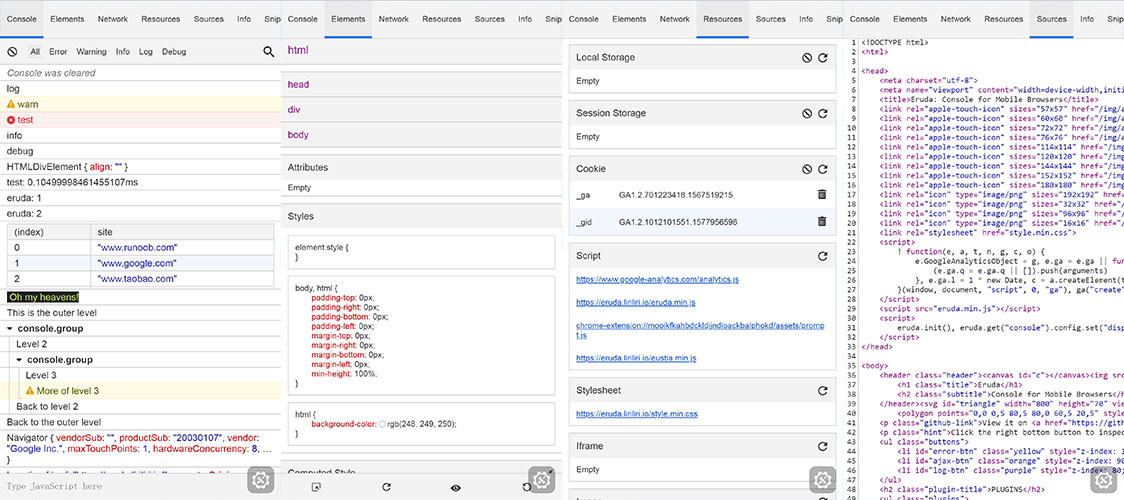Collapse the nested console.group above Level 3
1124x500 pixels.
19,360
